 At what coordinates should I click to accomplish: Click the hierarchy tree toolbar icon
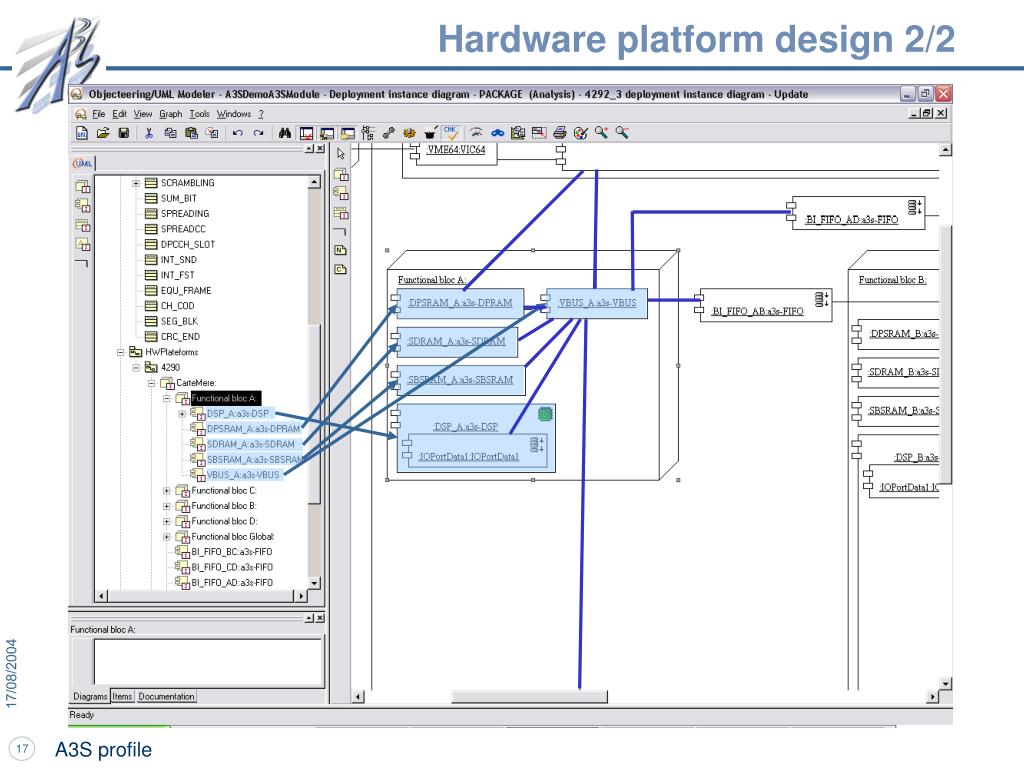tap(368, 133)
